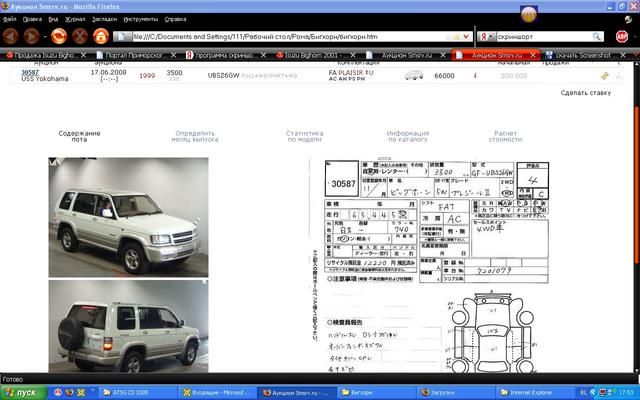Click the small car icon in lot row
The height and width of the screenshot is (400, 640).
tap(414, 75)
